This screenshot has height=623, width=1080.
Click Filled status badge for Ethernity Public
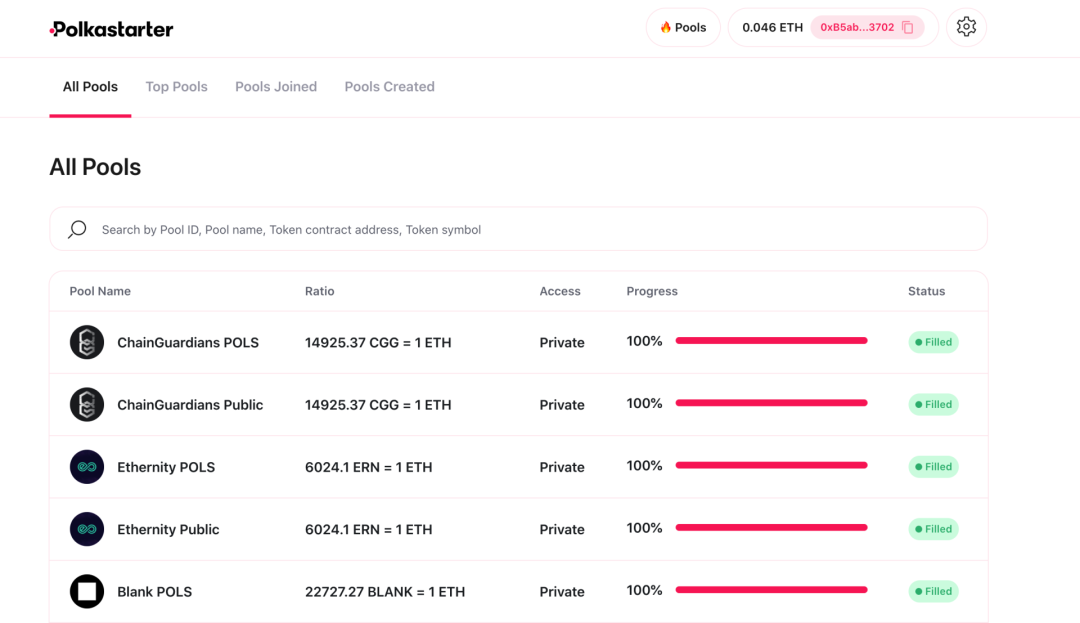click(x=933, y=529)
